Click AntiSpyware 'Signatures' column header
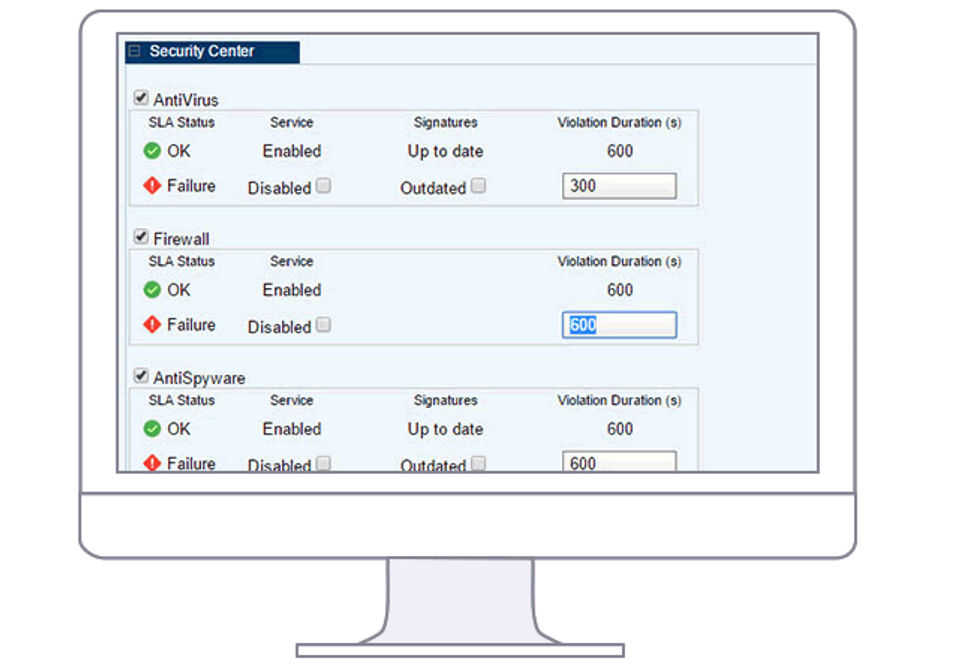Image resolution: width=960 pixels, height=669 pixels. 445,400
